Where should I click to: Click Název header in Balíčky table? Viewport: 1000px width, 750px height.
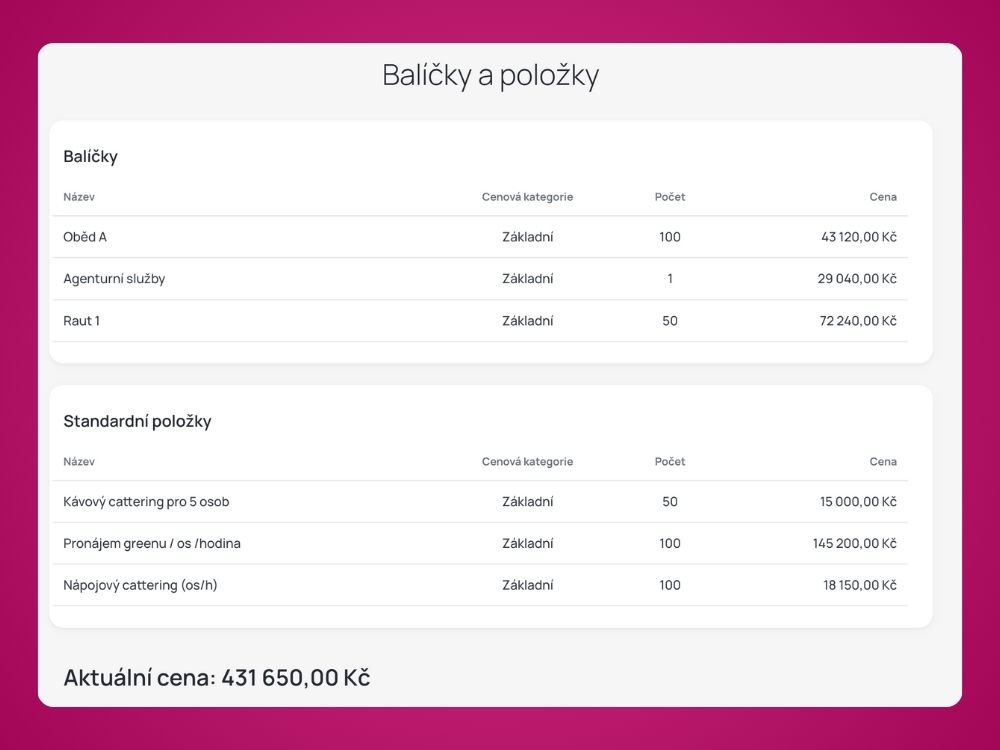tap(79, 197)
